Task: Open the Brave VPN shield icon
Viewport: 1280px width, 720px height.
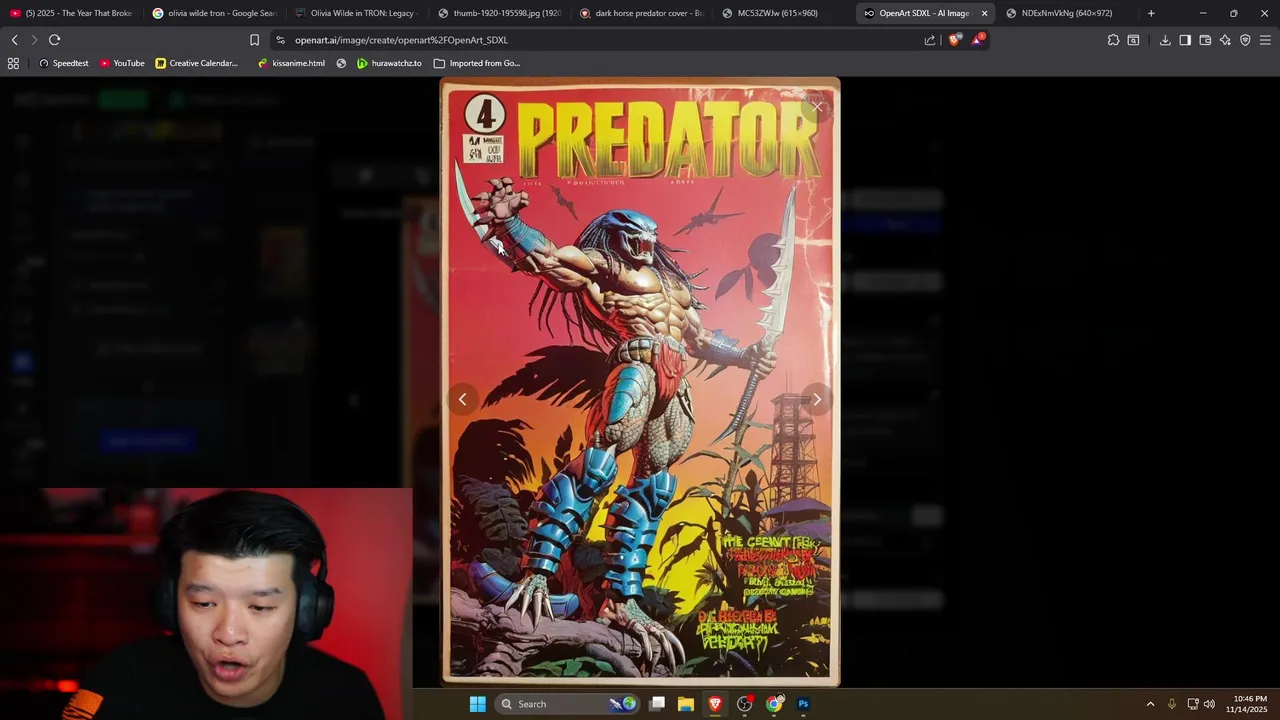Action: tap(1245, 40)
